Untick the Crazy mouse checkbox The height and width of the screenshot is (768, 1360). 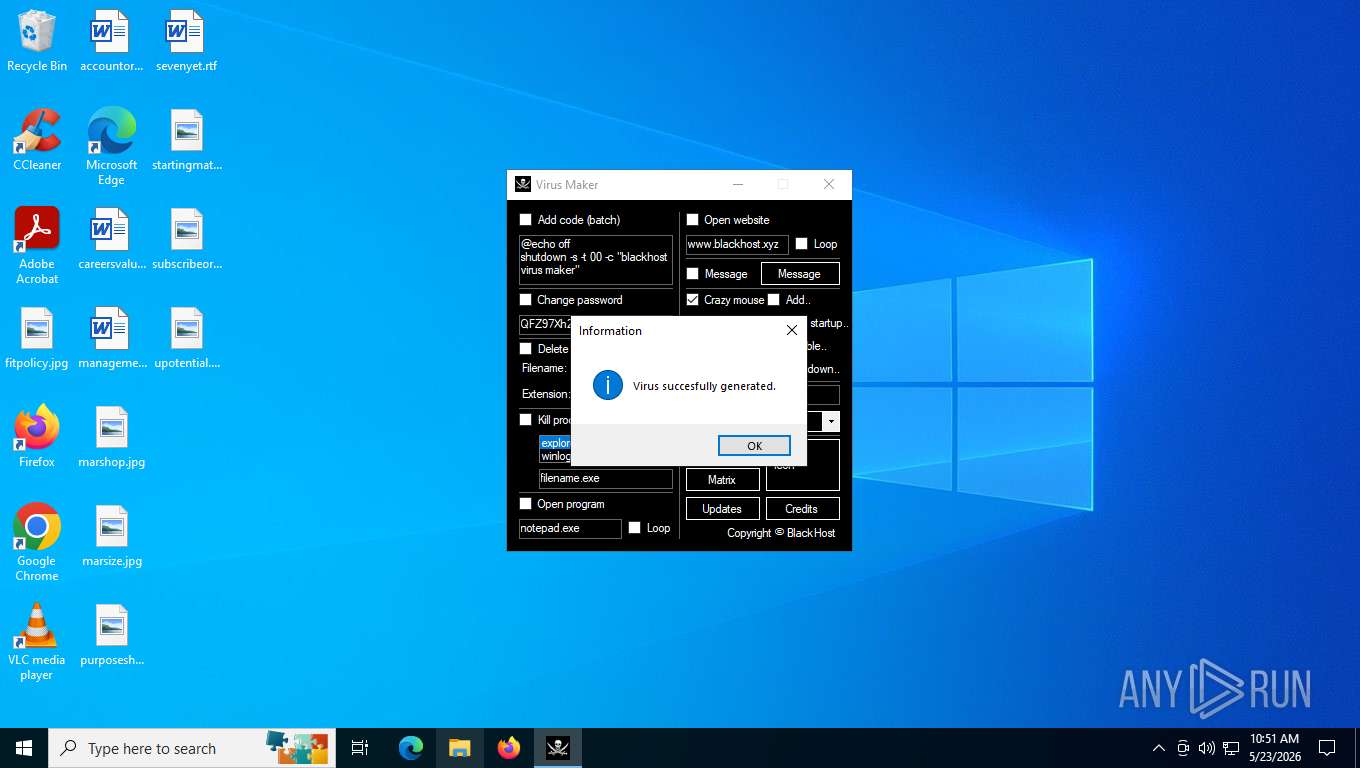pyautogui.click(x=692, y=300)
